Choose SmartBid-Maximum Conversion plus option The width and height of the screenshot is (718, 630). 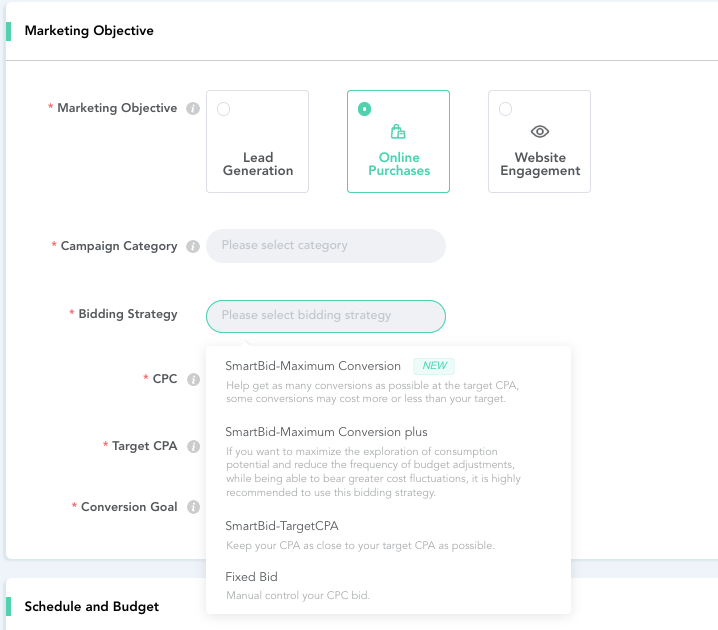pyautogui.click(x=326, y=432)
